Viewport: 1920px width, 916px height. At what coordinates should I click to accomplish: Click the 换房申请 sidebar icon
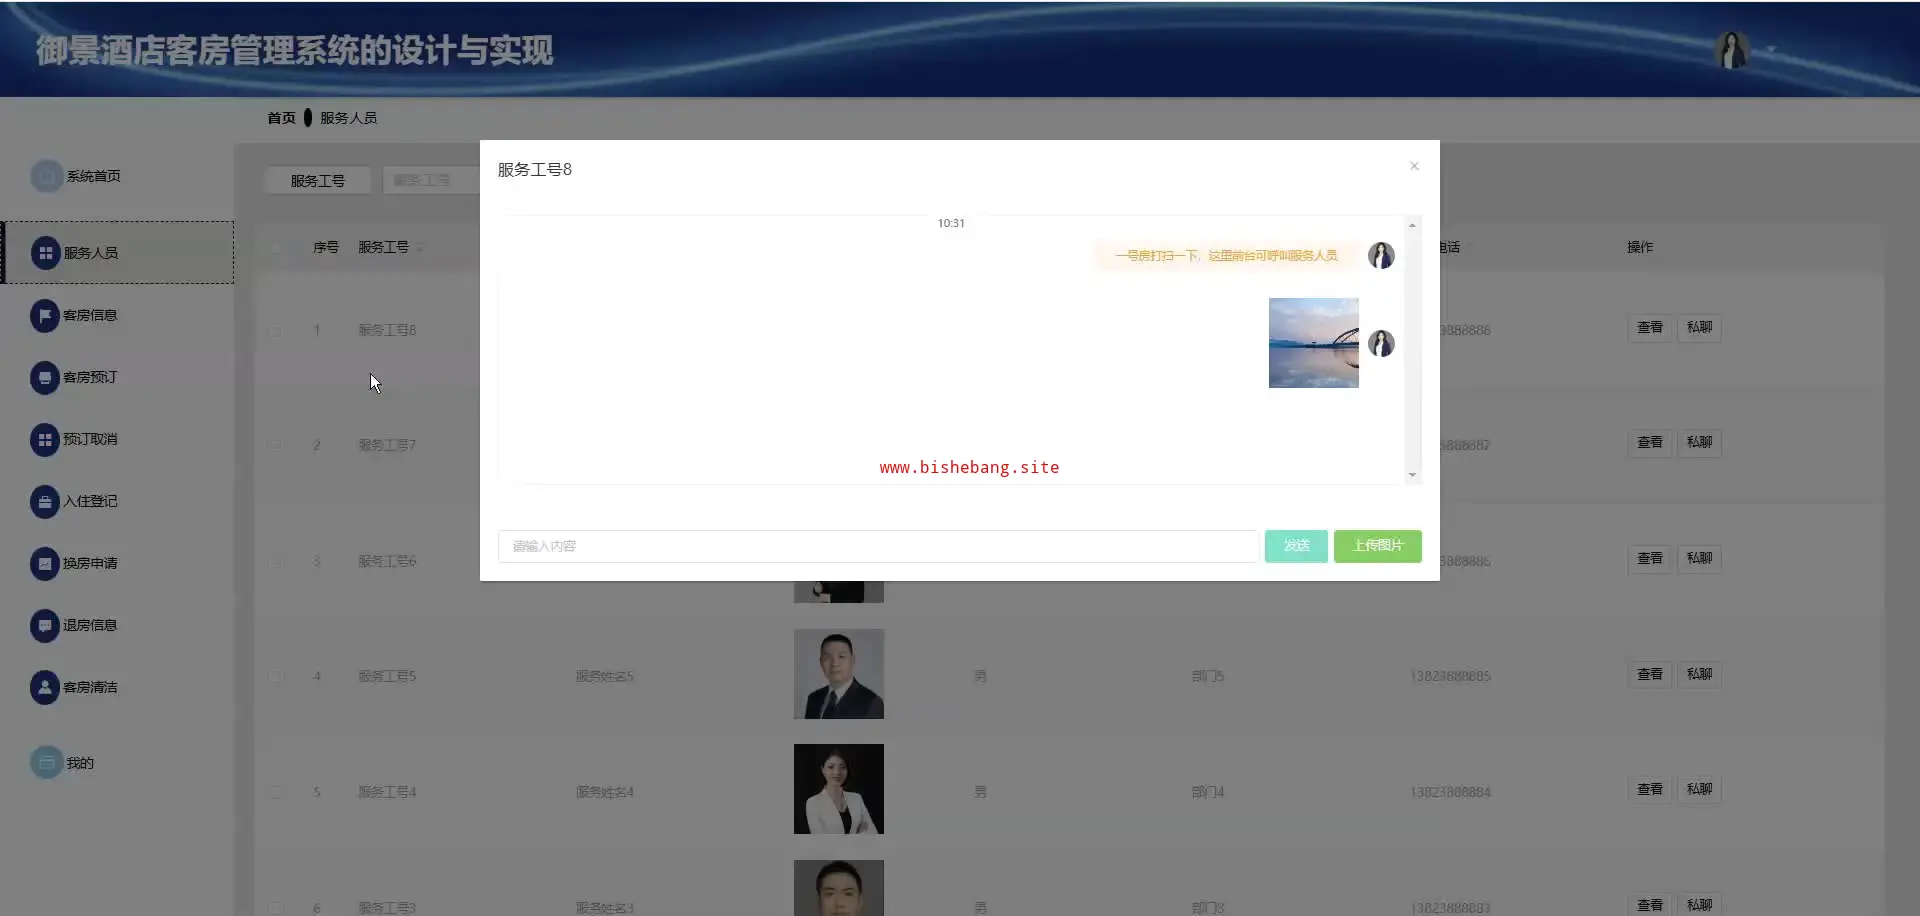click(45, 563)
